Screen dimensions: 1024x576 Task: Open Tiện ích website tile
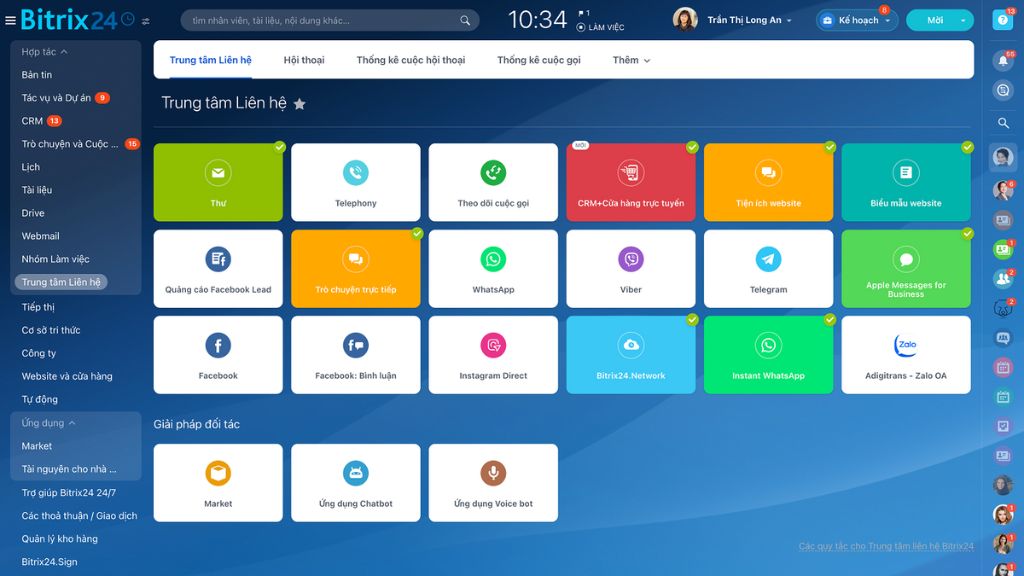769,182
